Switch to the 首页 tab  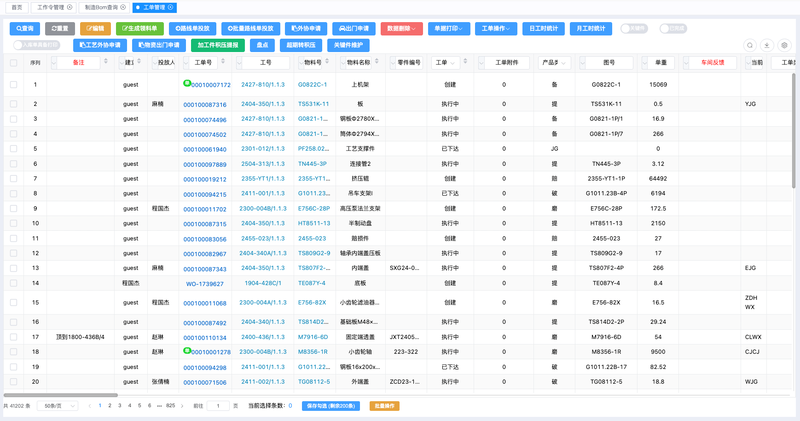point(17,7)
